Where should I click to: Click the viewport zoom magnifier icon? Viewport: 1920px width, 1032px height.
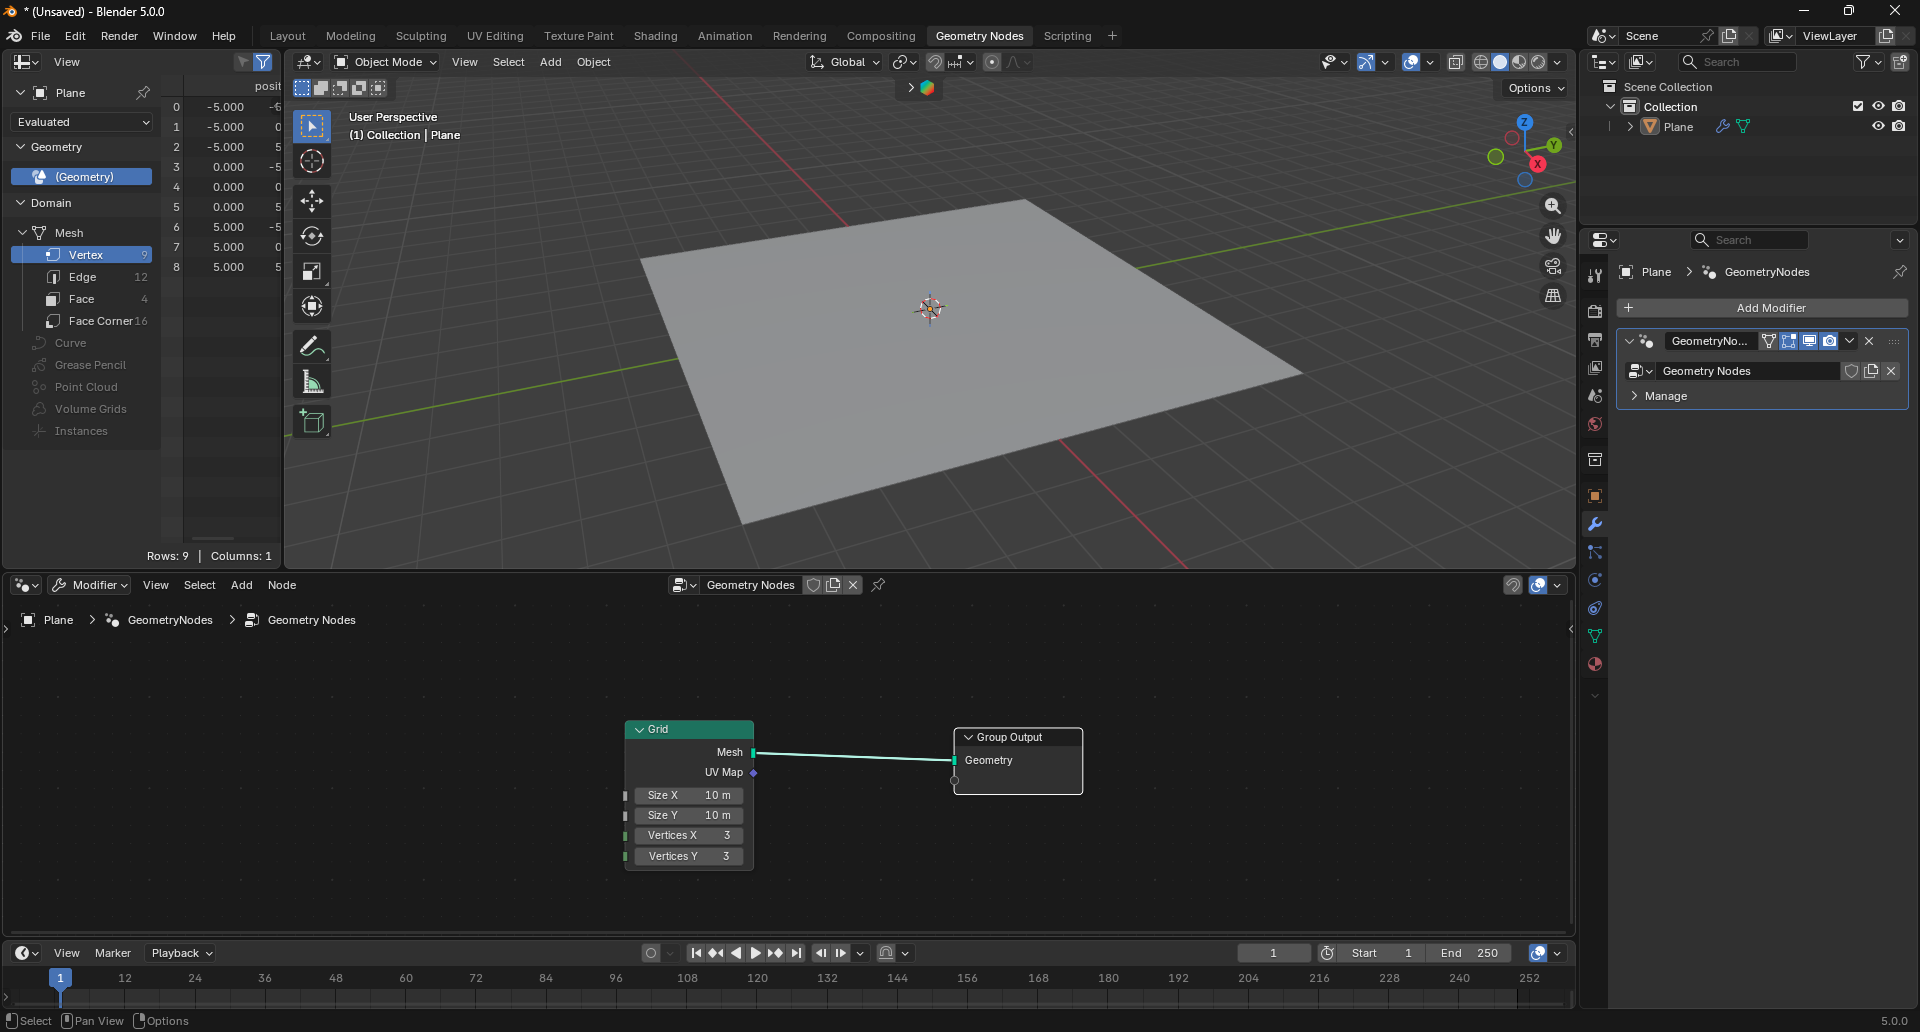(1553, 206)
